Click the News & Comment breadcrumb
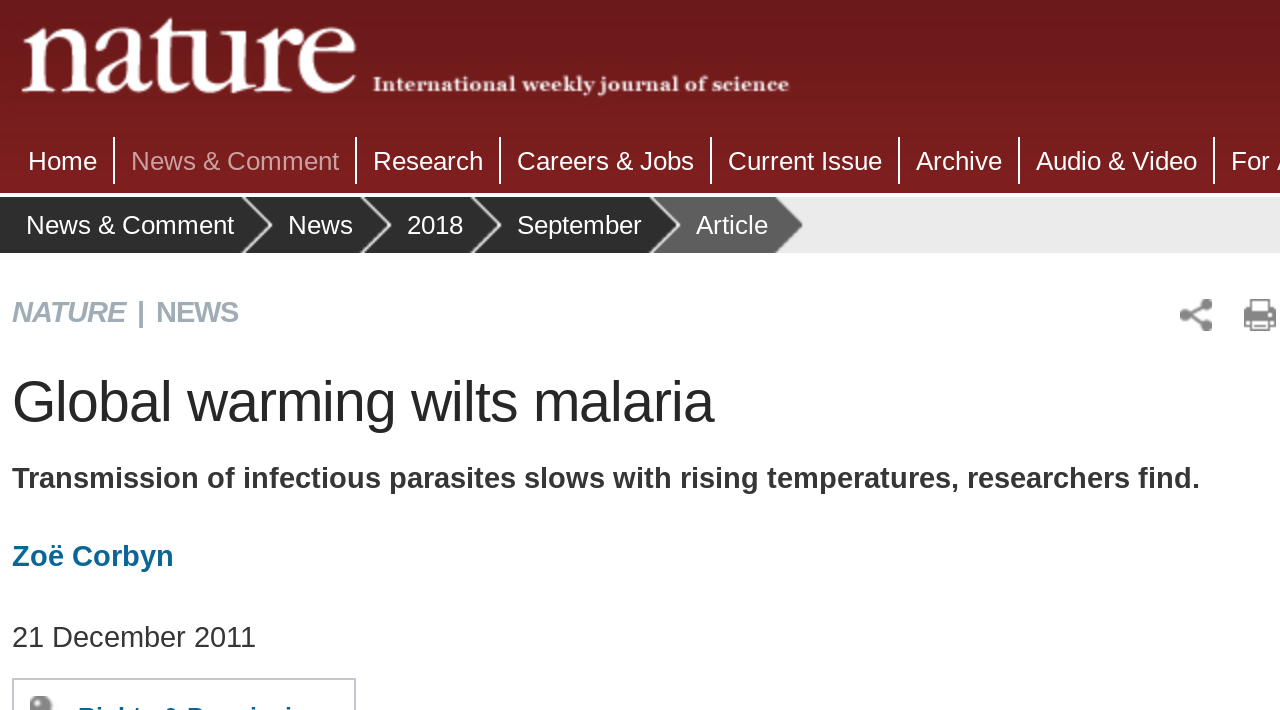Viewport: 1280px width, 710px height. [130, 225]
